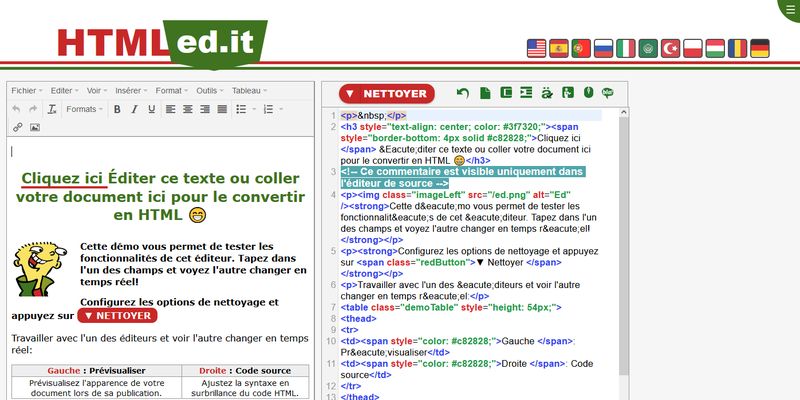Switch language with US flag
This screenshot has width=800, height=400.
click(x=536, y=48)
